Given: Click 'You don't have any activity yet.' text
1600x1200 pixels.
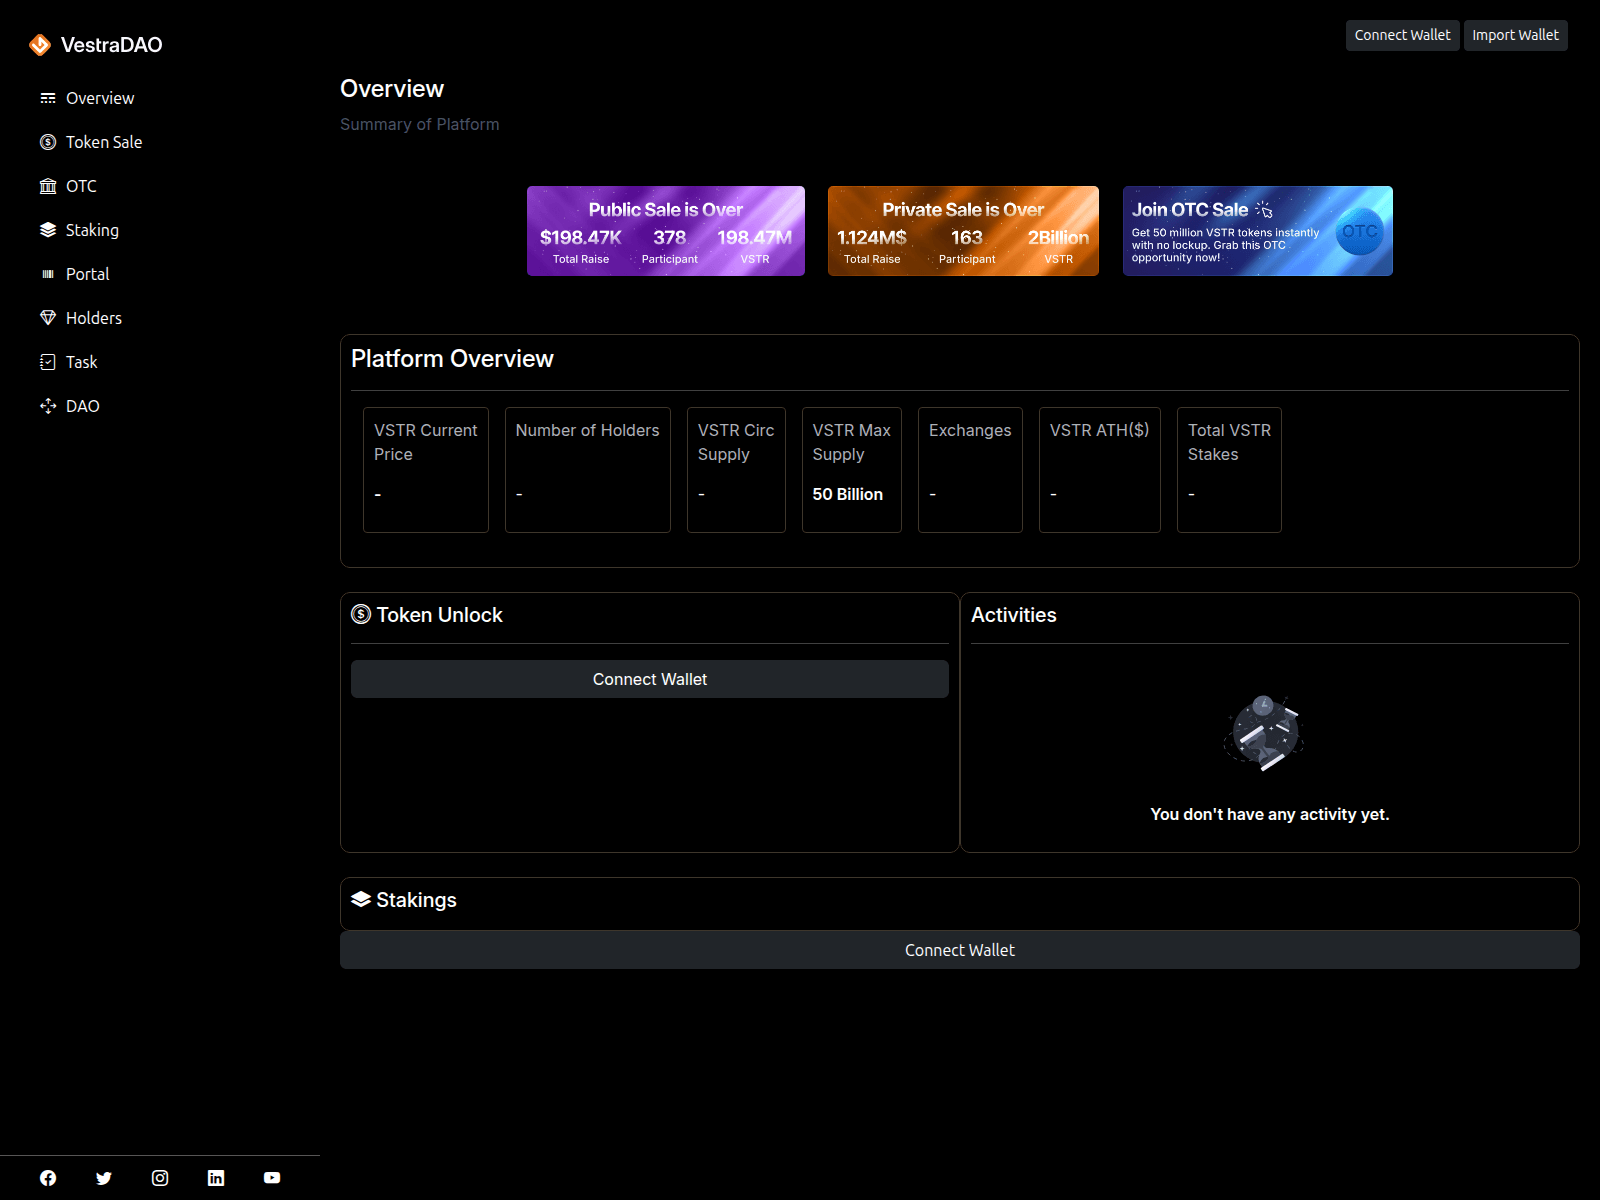Looking at the screenshot, I should coord(1270,814).
